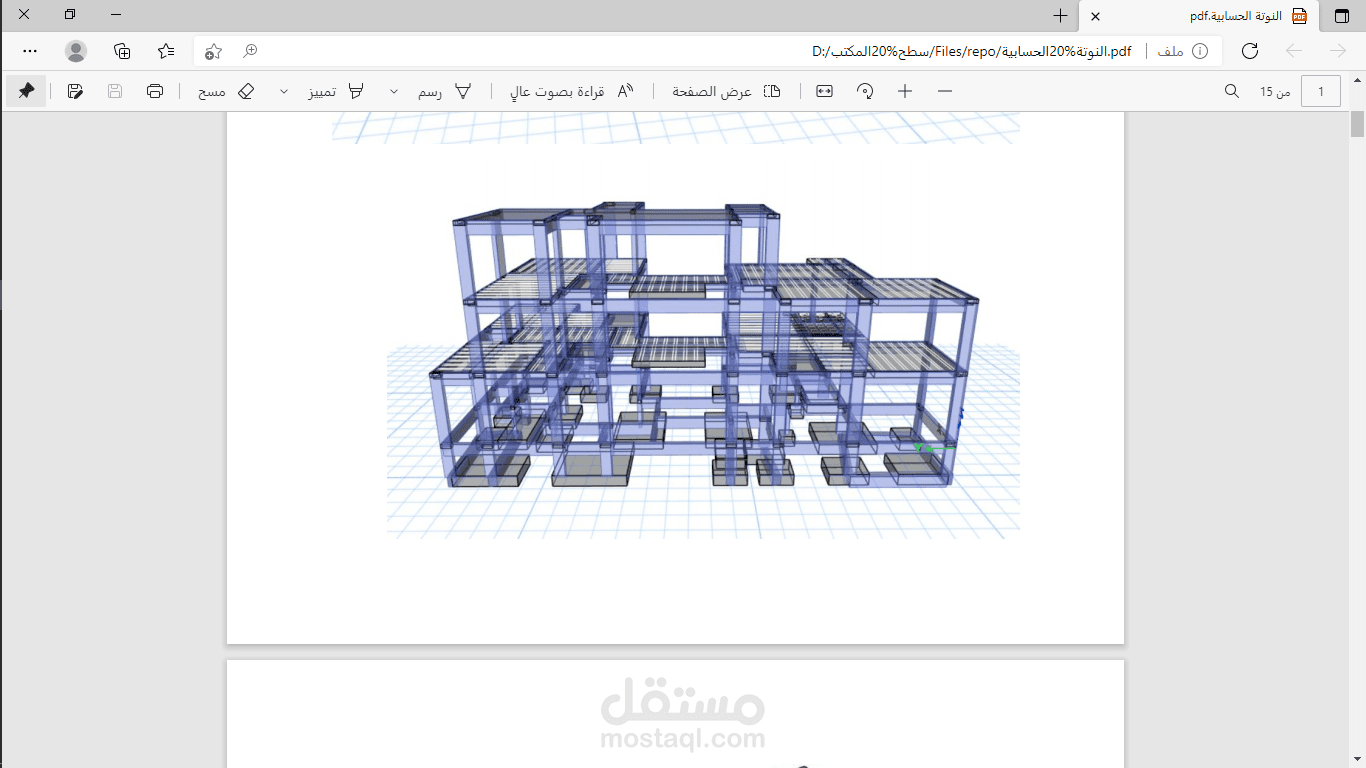Refresh the current page
The image size is (1366, 768).
tap(1250, 51)
